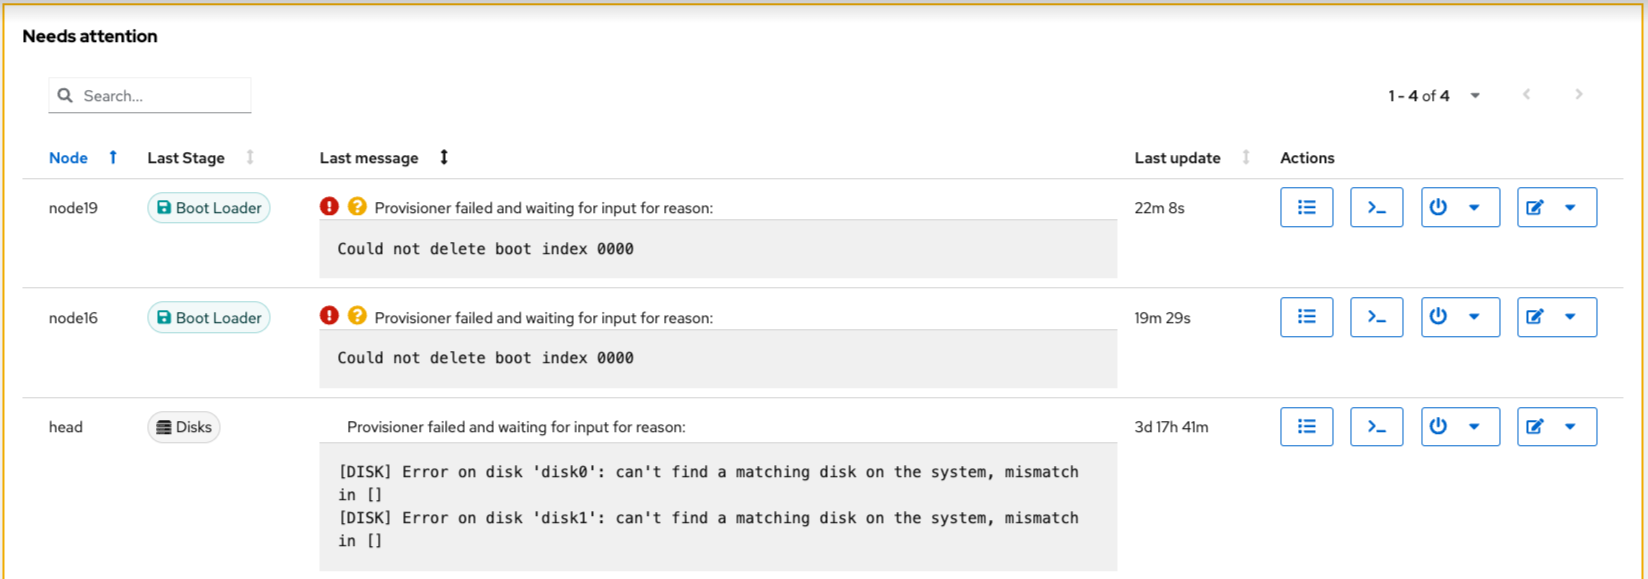Viewport: 1648px width, 579px height.
Task: Open the terminal console for node19
Action: click(x=1377, y=208)
